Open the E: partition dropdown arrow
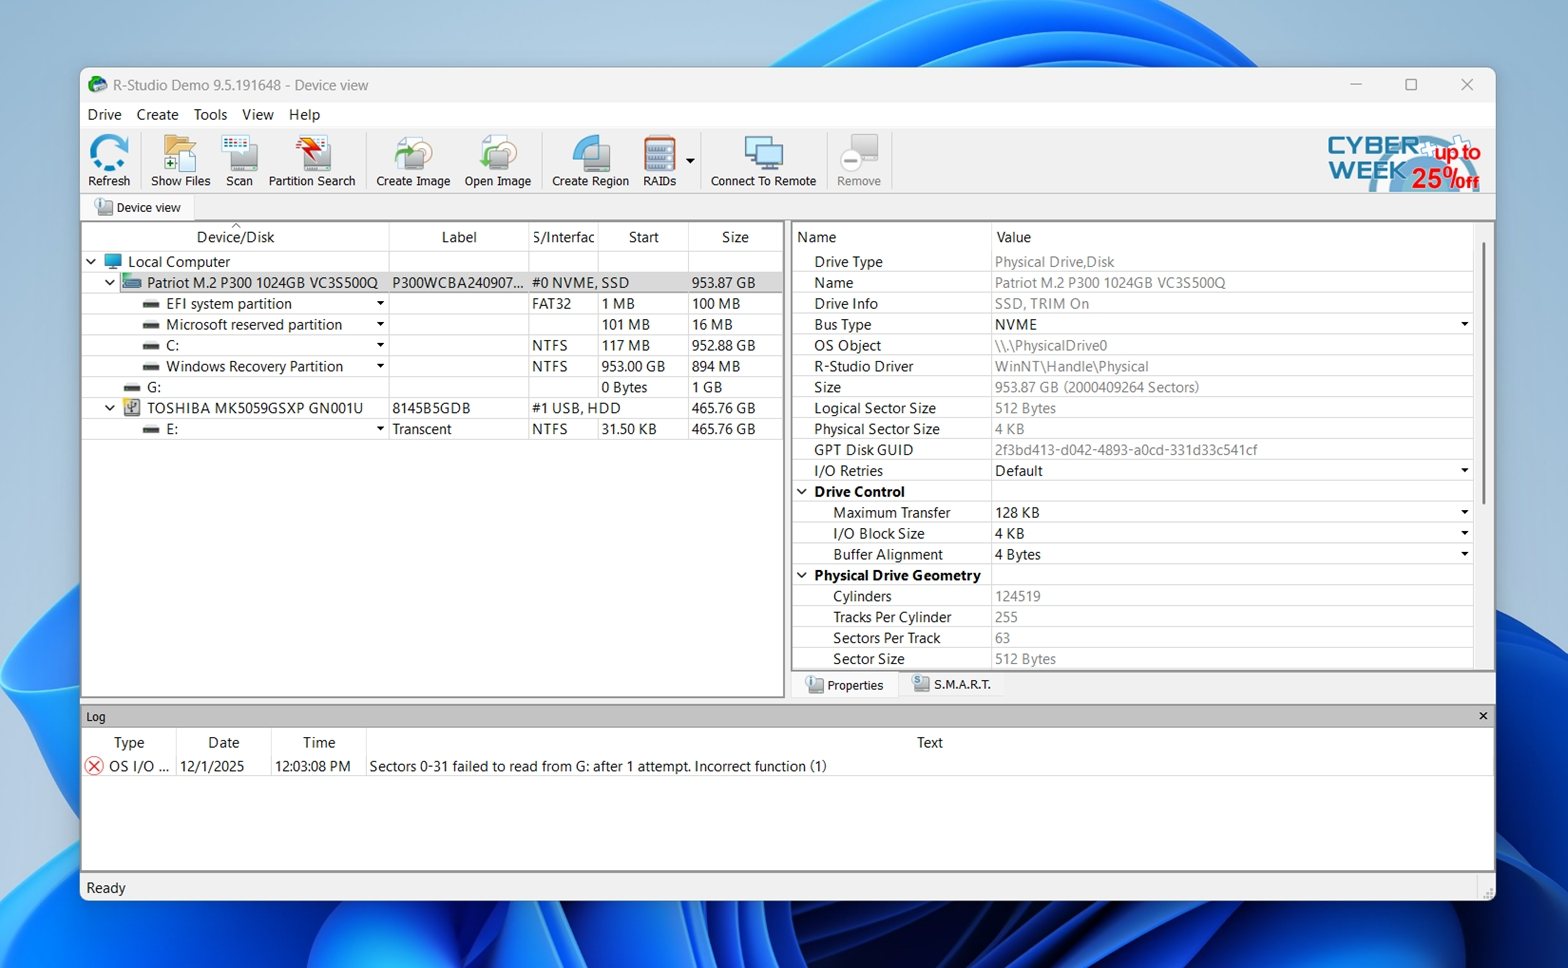The width and height of the screenshot is (1568, 968). coord(380,429)
